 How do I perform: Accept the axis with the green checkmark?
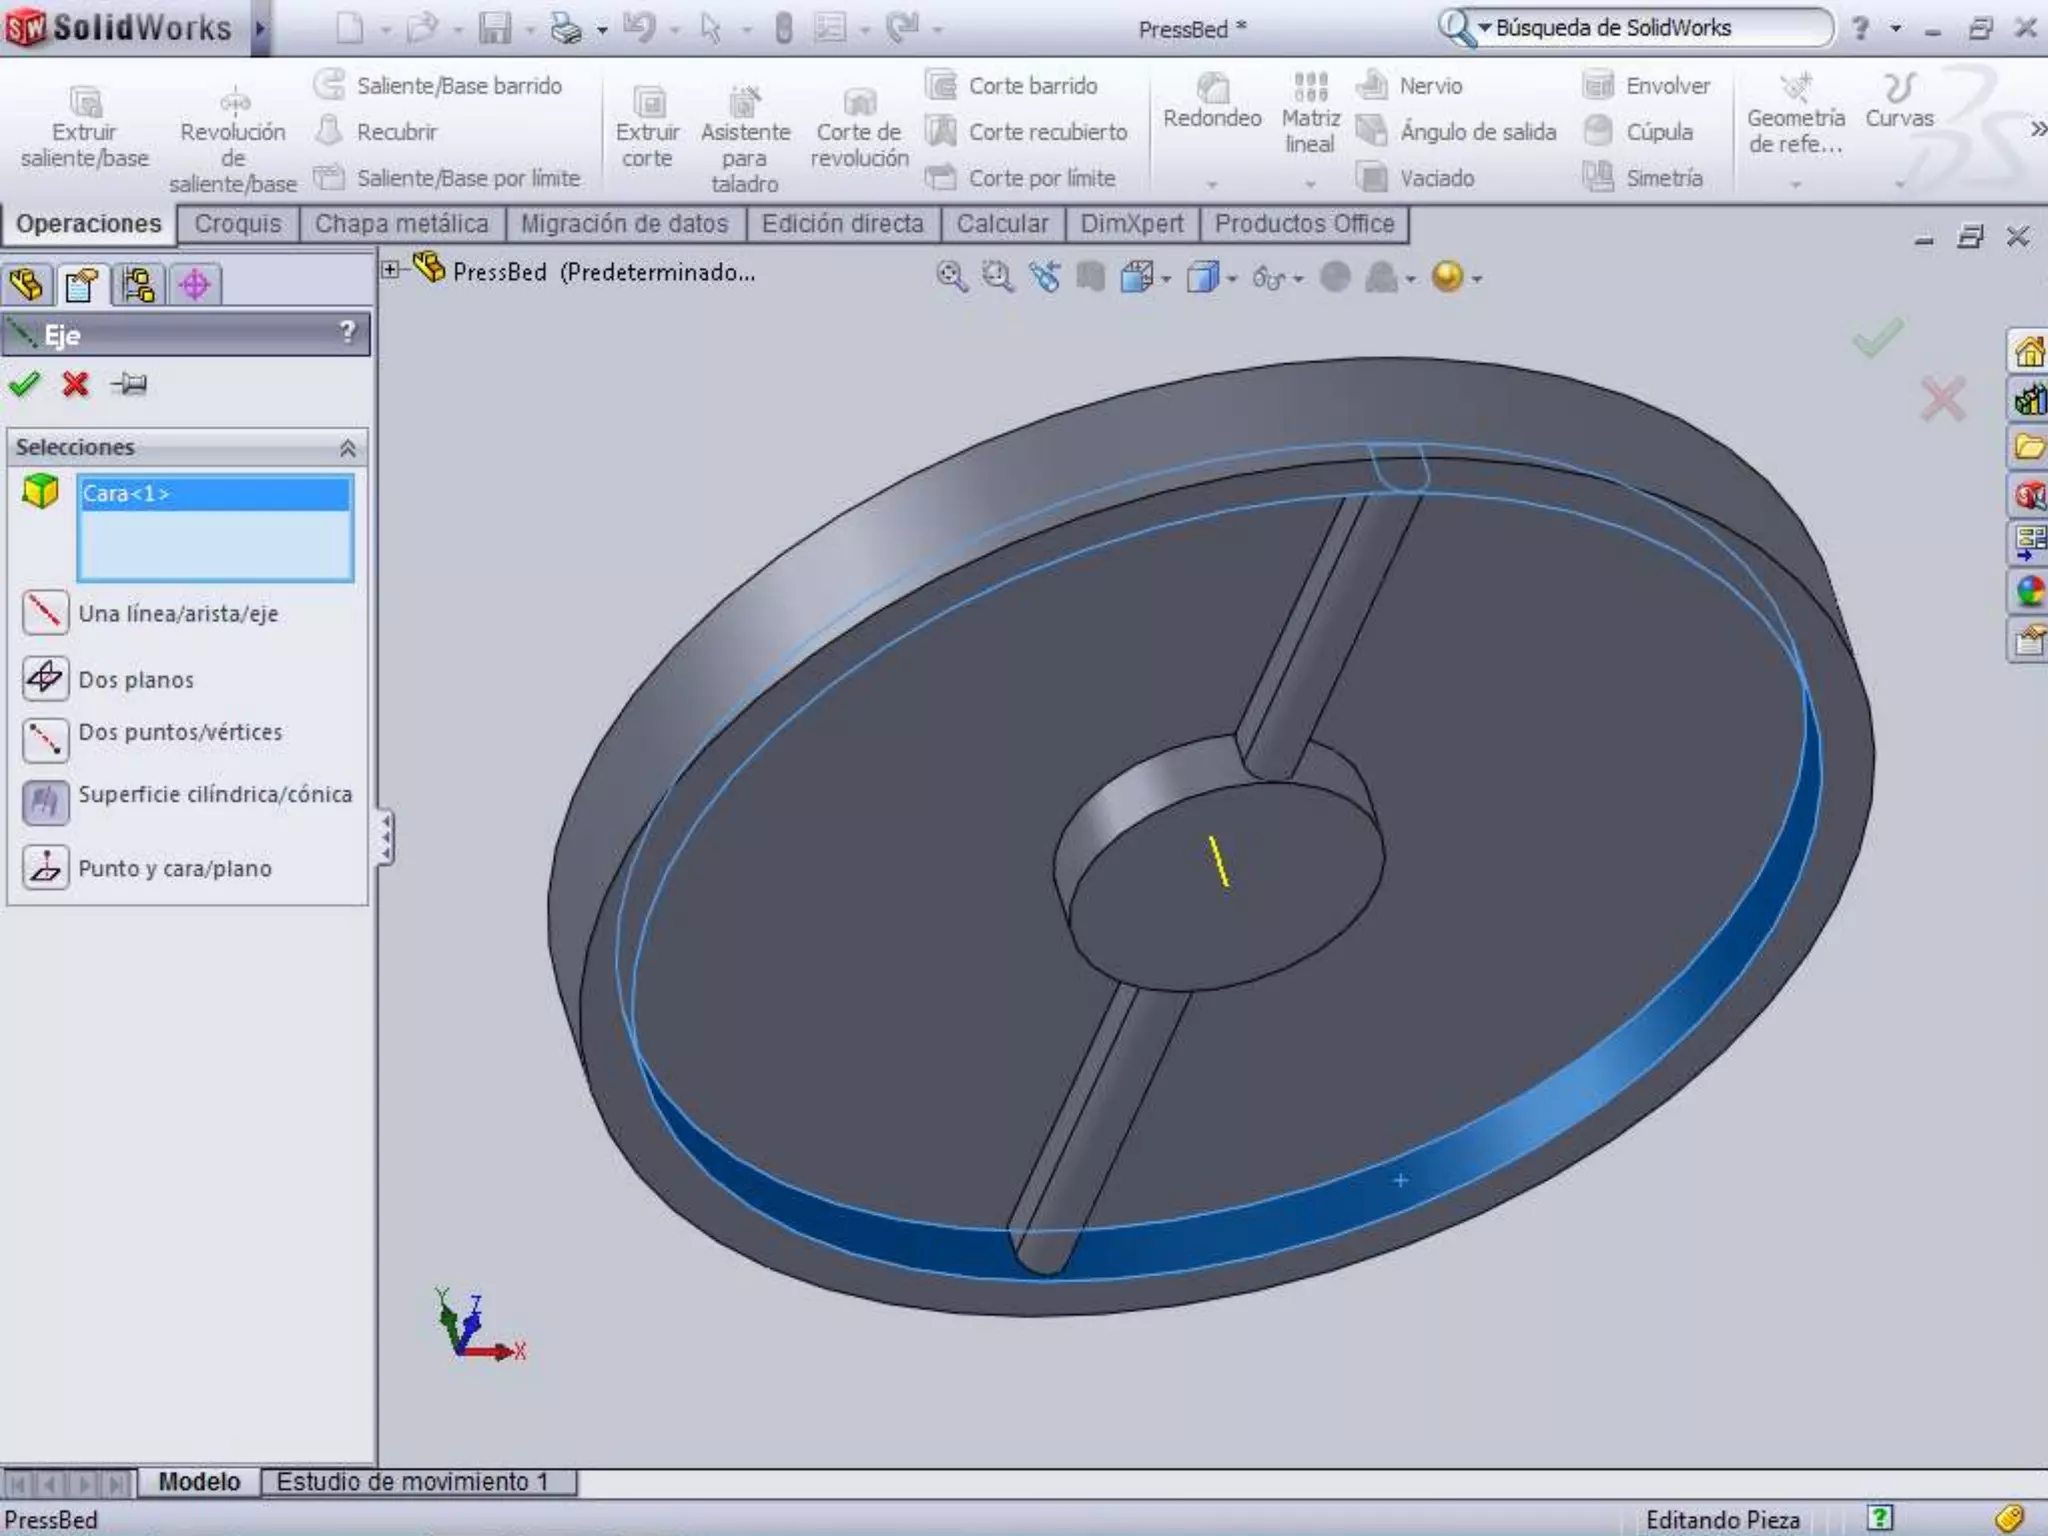point(24,384)
